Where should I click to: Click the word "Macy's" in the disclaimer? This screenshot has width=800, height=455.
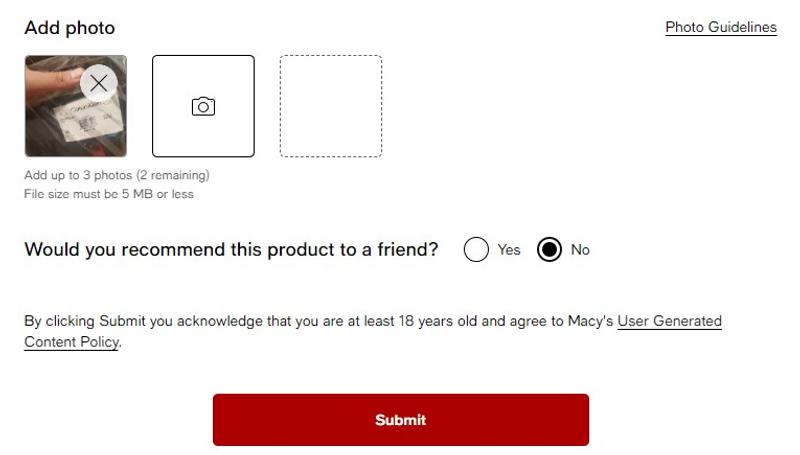[x=589, y=322]
